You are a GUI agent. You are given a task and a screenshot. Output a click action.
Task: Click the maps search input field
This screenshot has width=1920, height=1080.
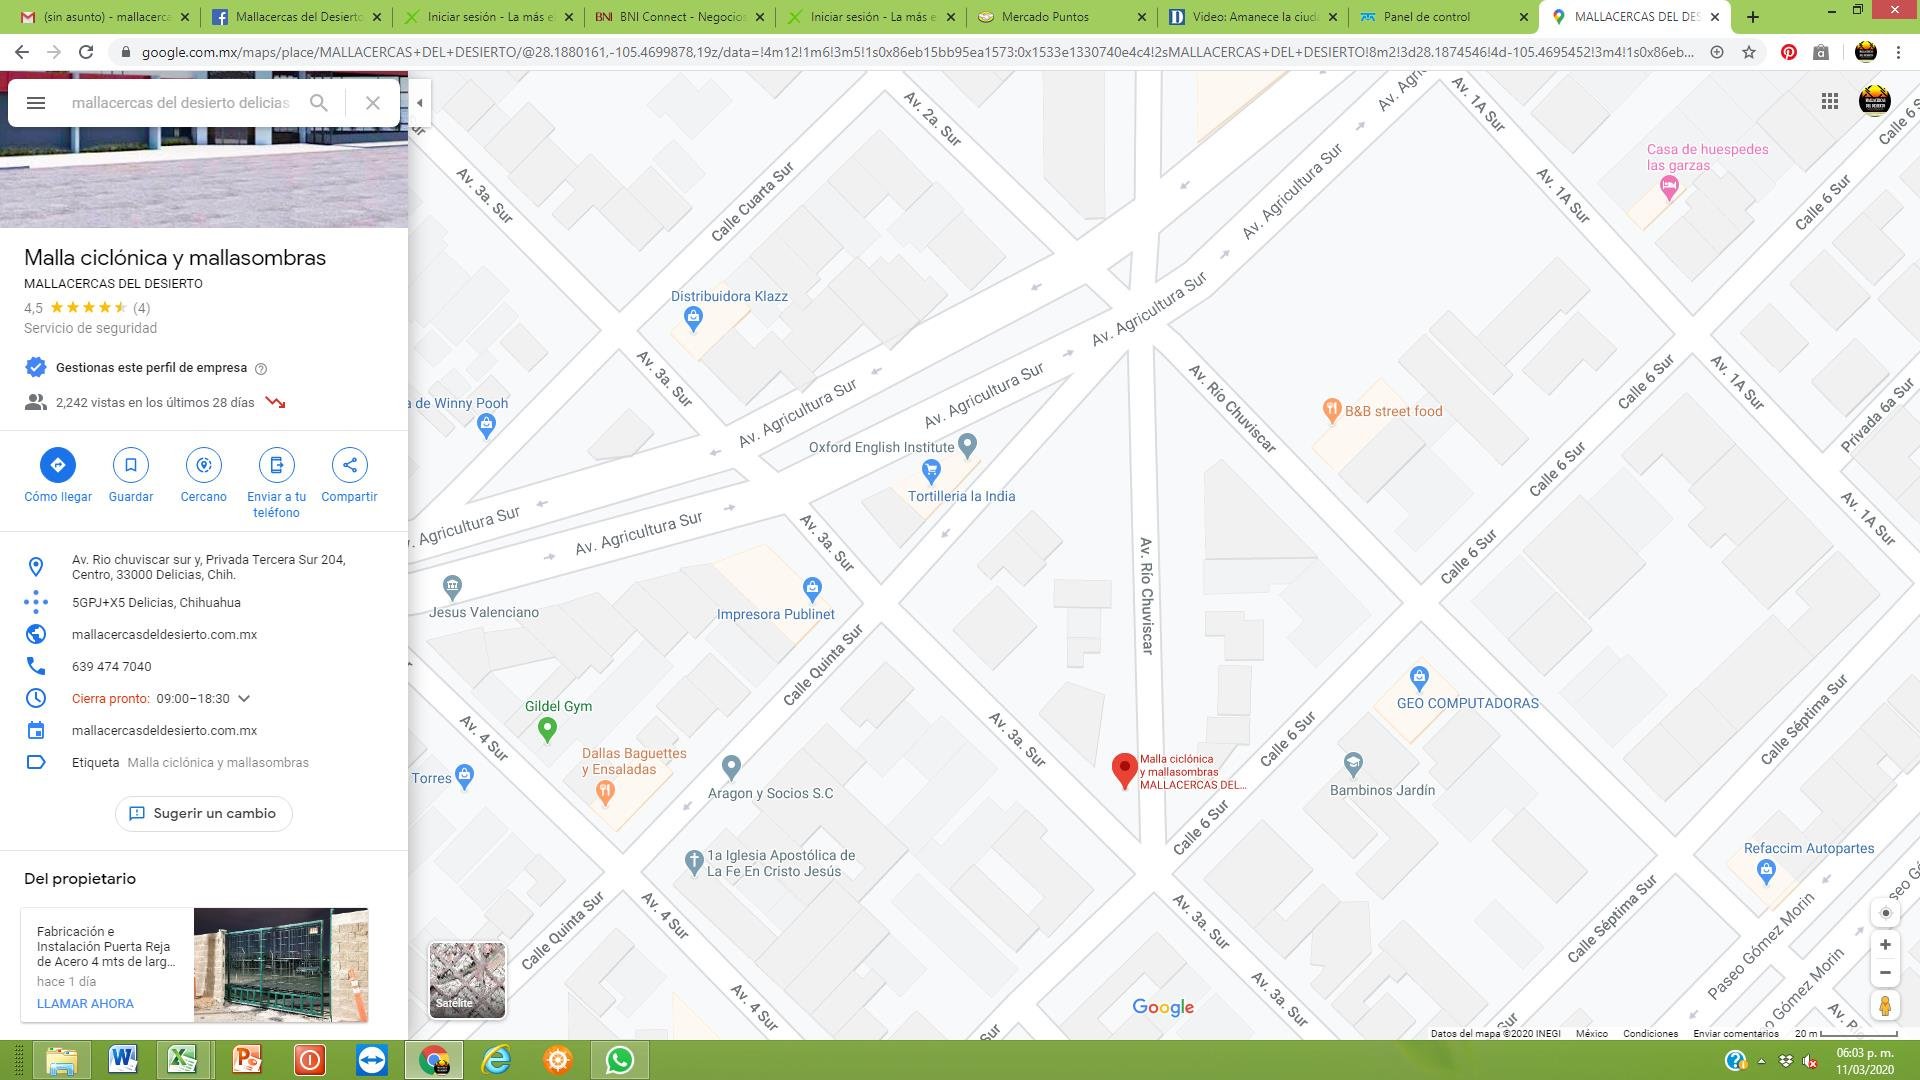pos(180,103)
